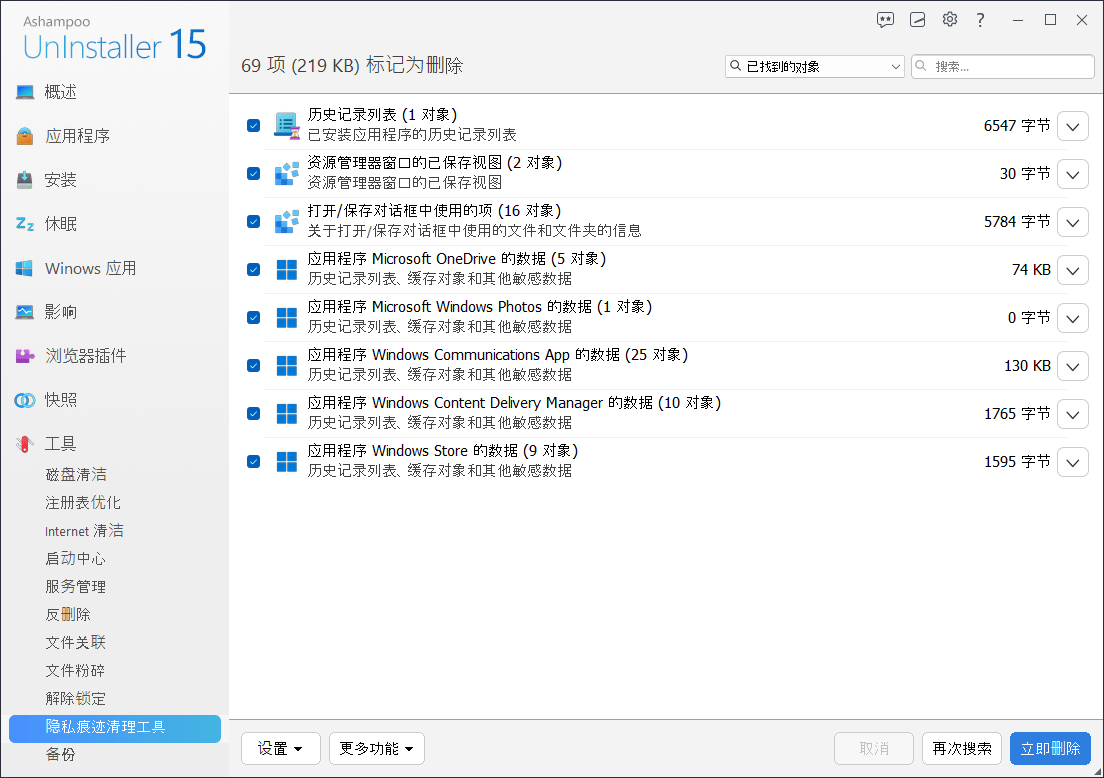
Task: Click the 应用程序 package icon in sidebar
Action: [25, 136]
